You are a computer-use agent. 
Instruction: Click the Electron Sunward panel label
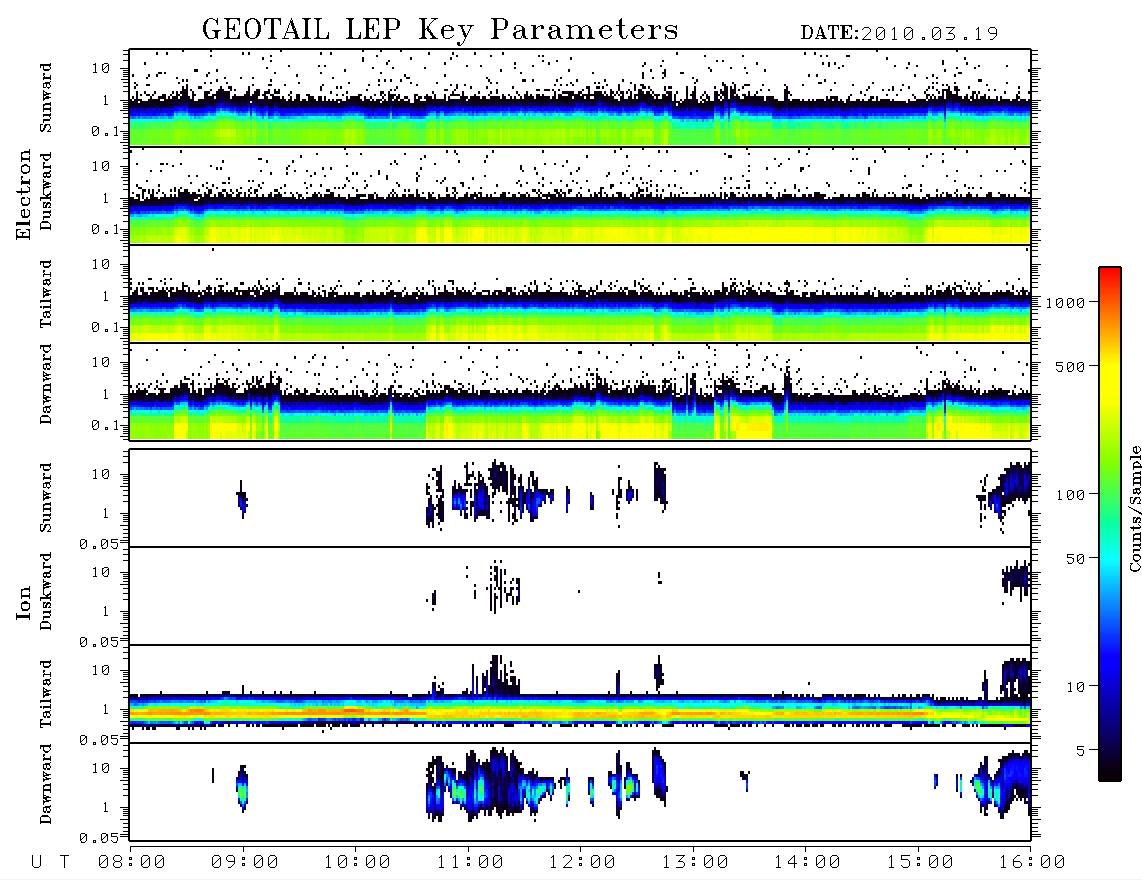(x=46, y=98)
